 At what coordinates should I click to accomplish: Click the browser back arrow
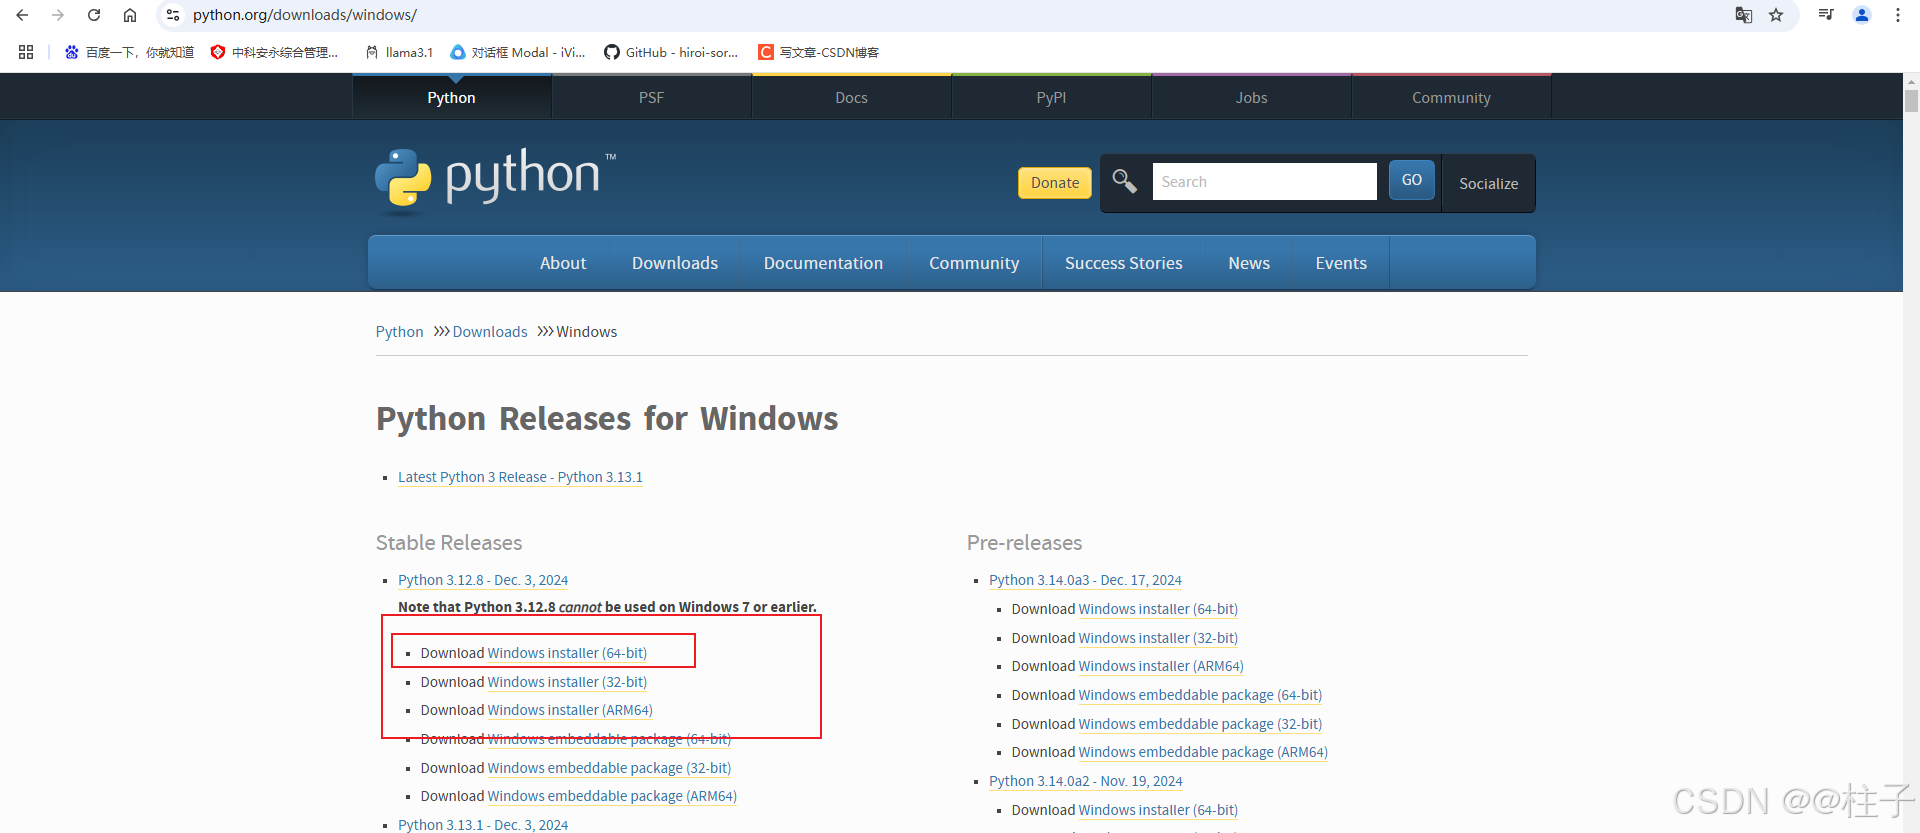[x=22, y=15]
